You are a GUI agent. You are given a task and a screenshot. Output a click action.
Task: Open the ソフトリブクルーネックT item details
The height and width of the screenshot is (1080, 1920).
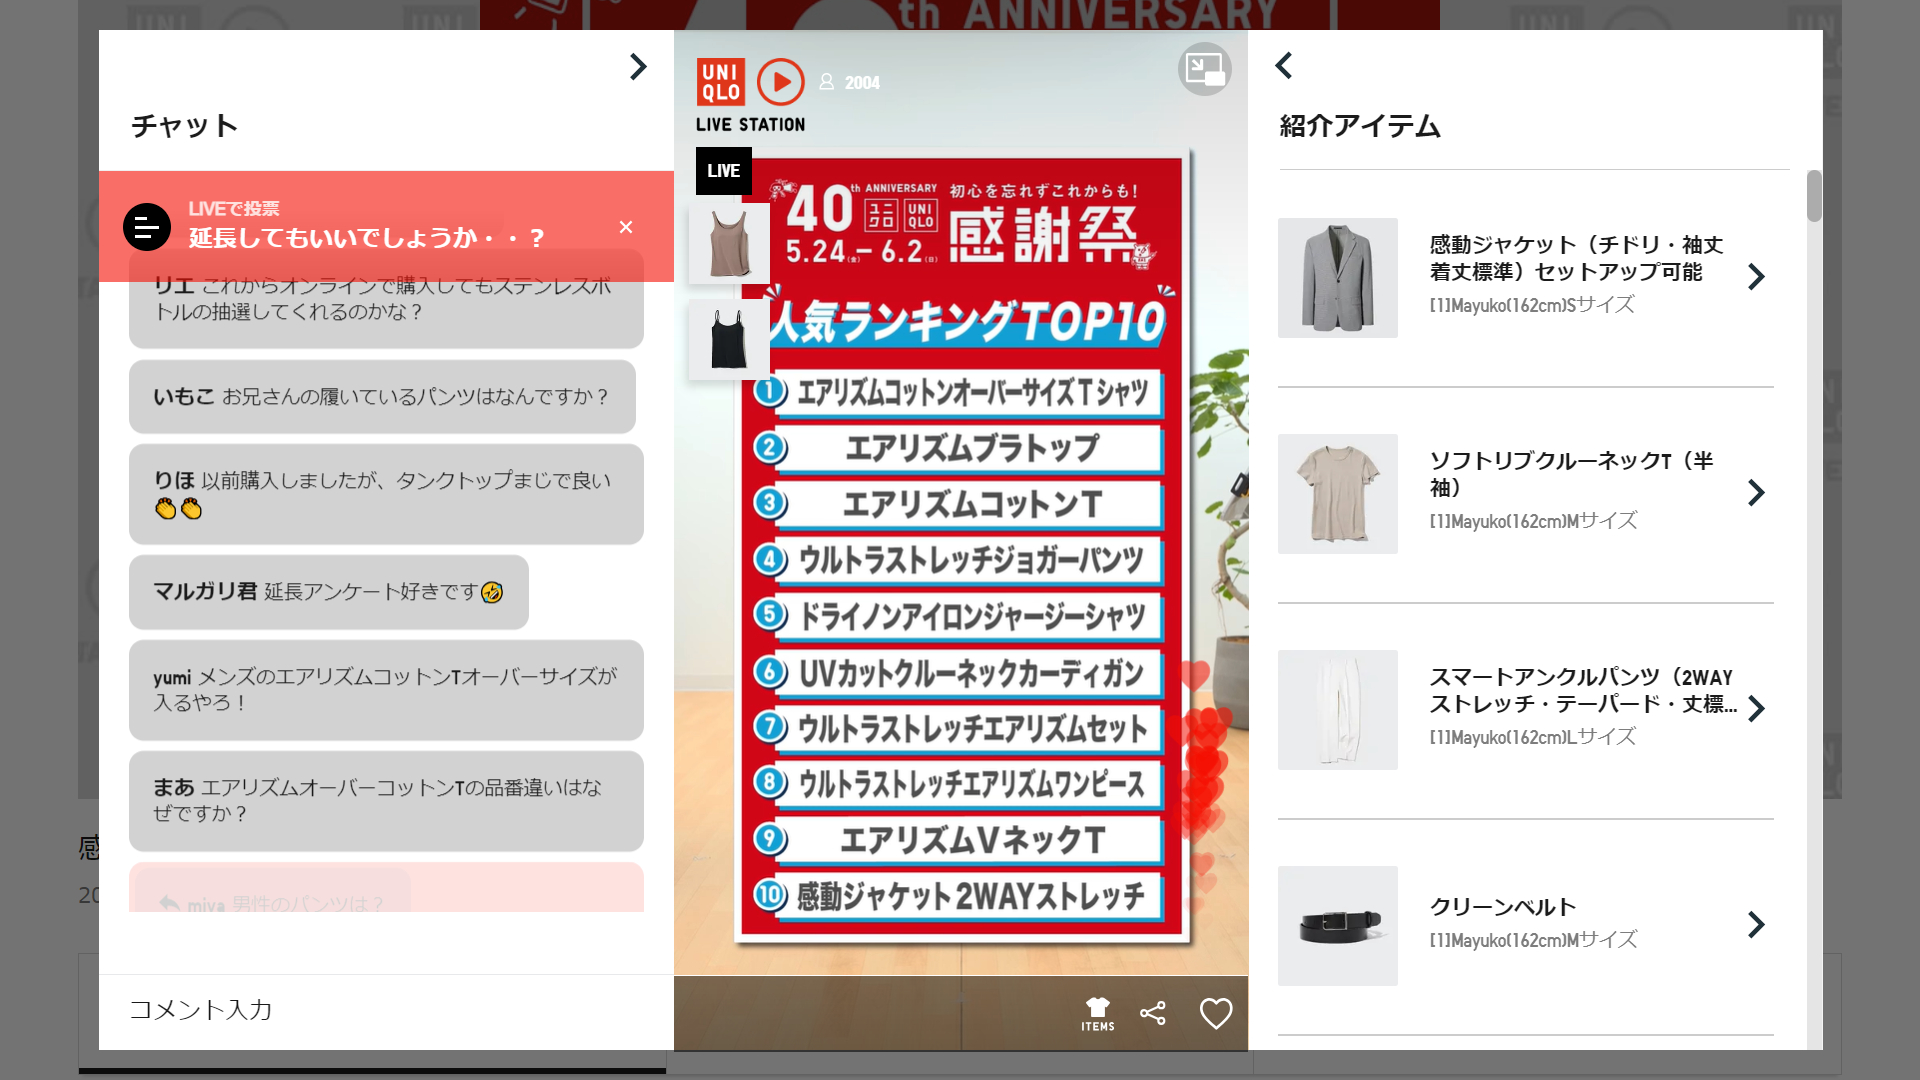click(x=1756, y=493)
